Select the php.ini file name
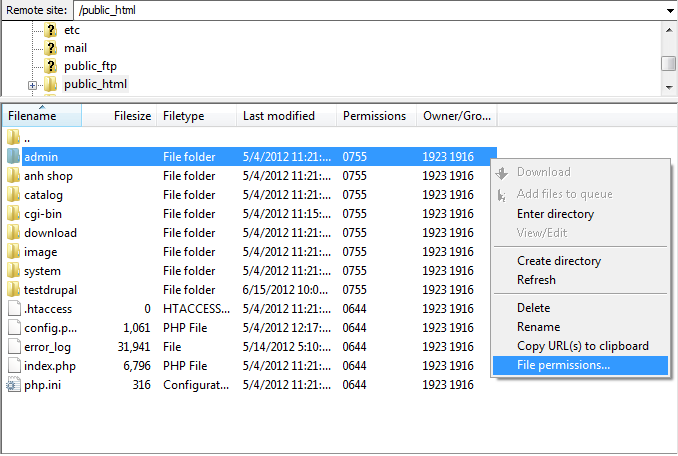Screen dimensions: 678x456 [x=42, y=385]
